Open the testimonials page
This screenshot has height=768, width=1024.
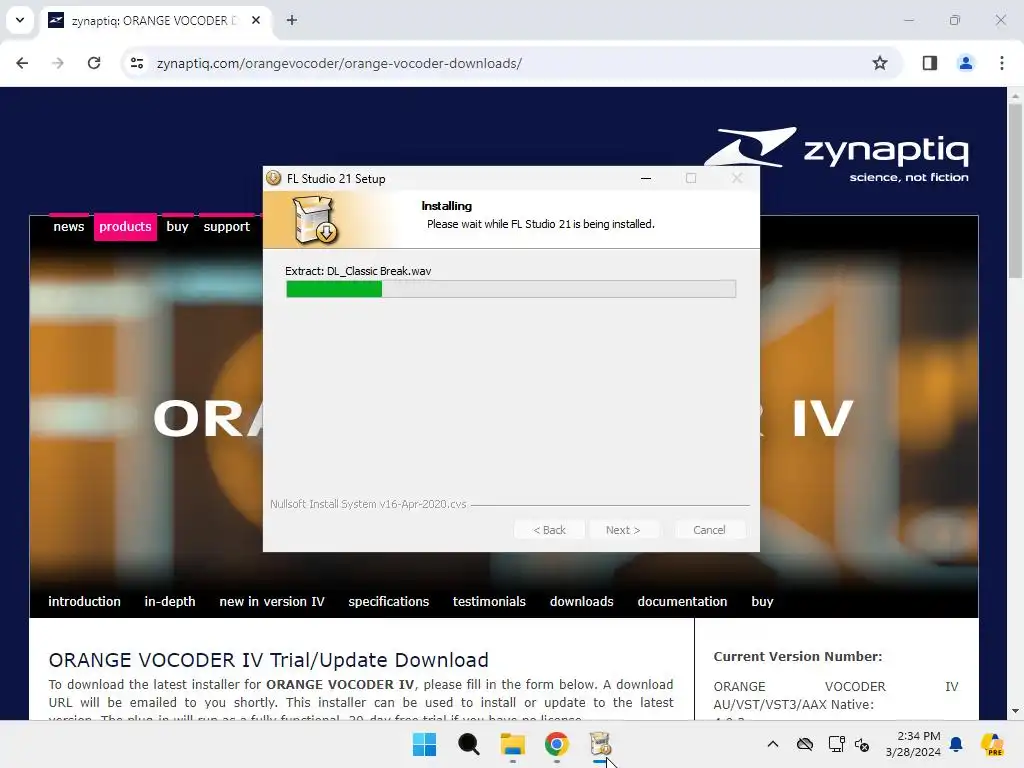pyautogui.click(x=489, y=601)
